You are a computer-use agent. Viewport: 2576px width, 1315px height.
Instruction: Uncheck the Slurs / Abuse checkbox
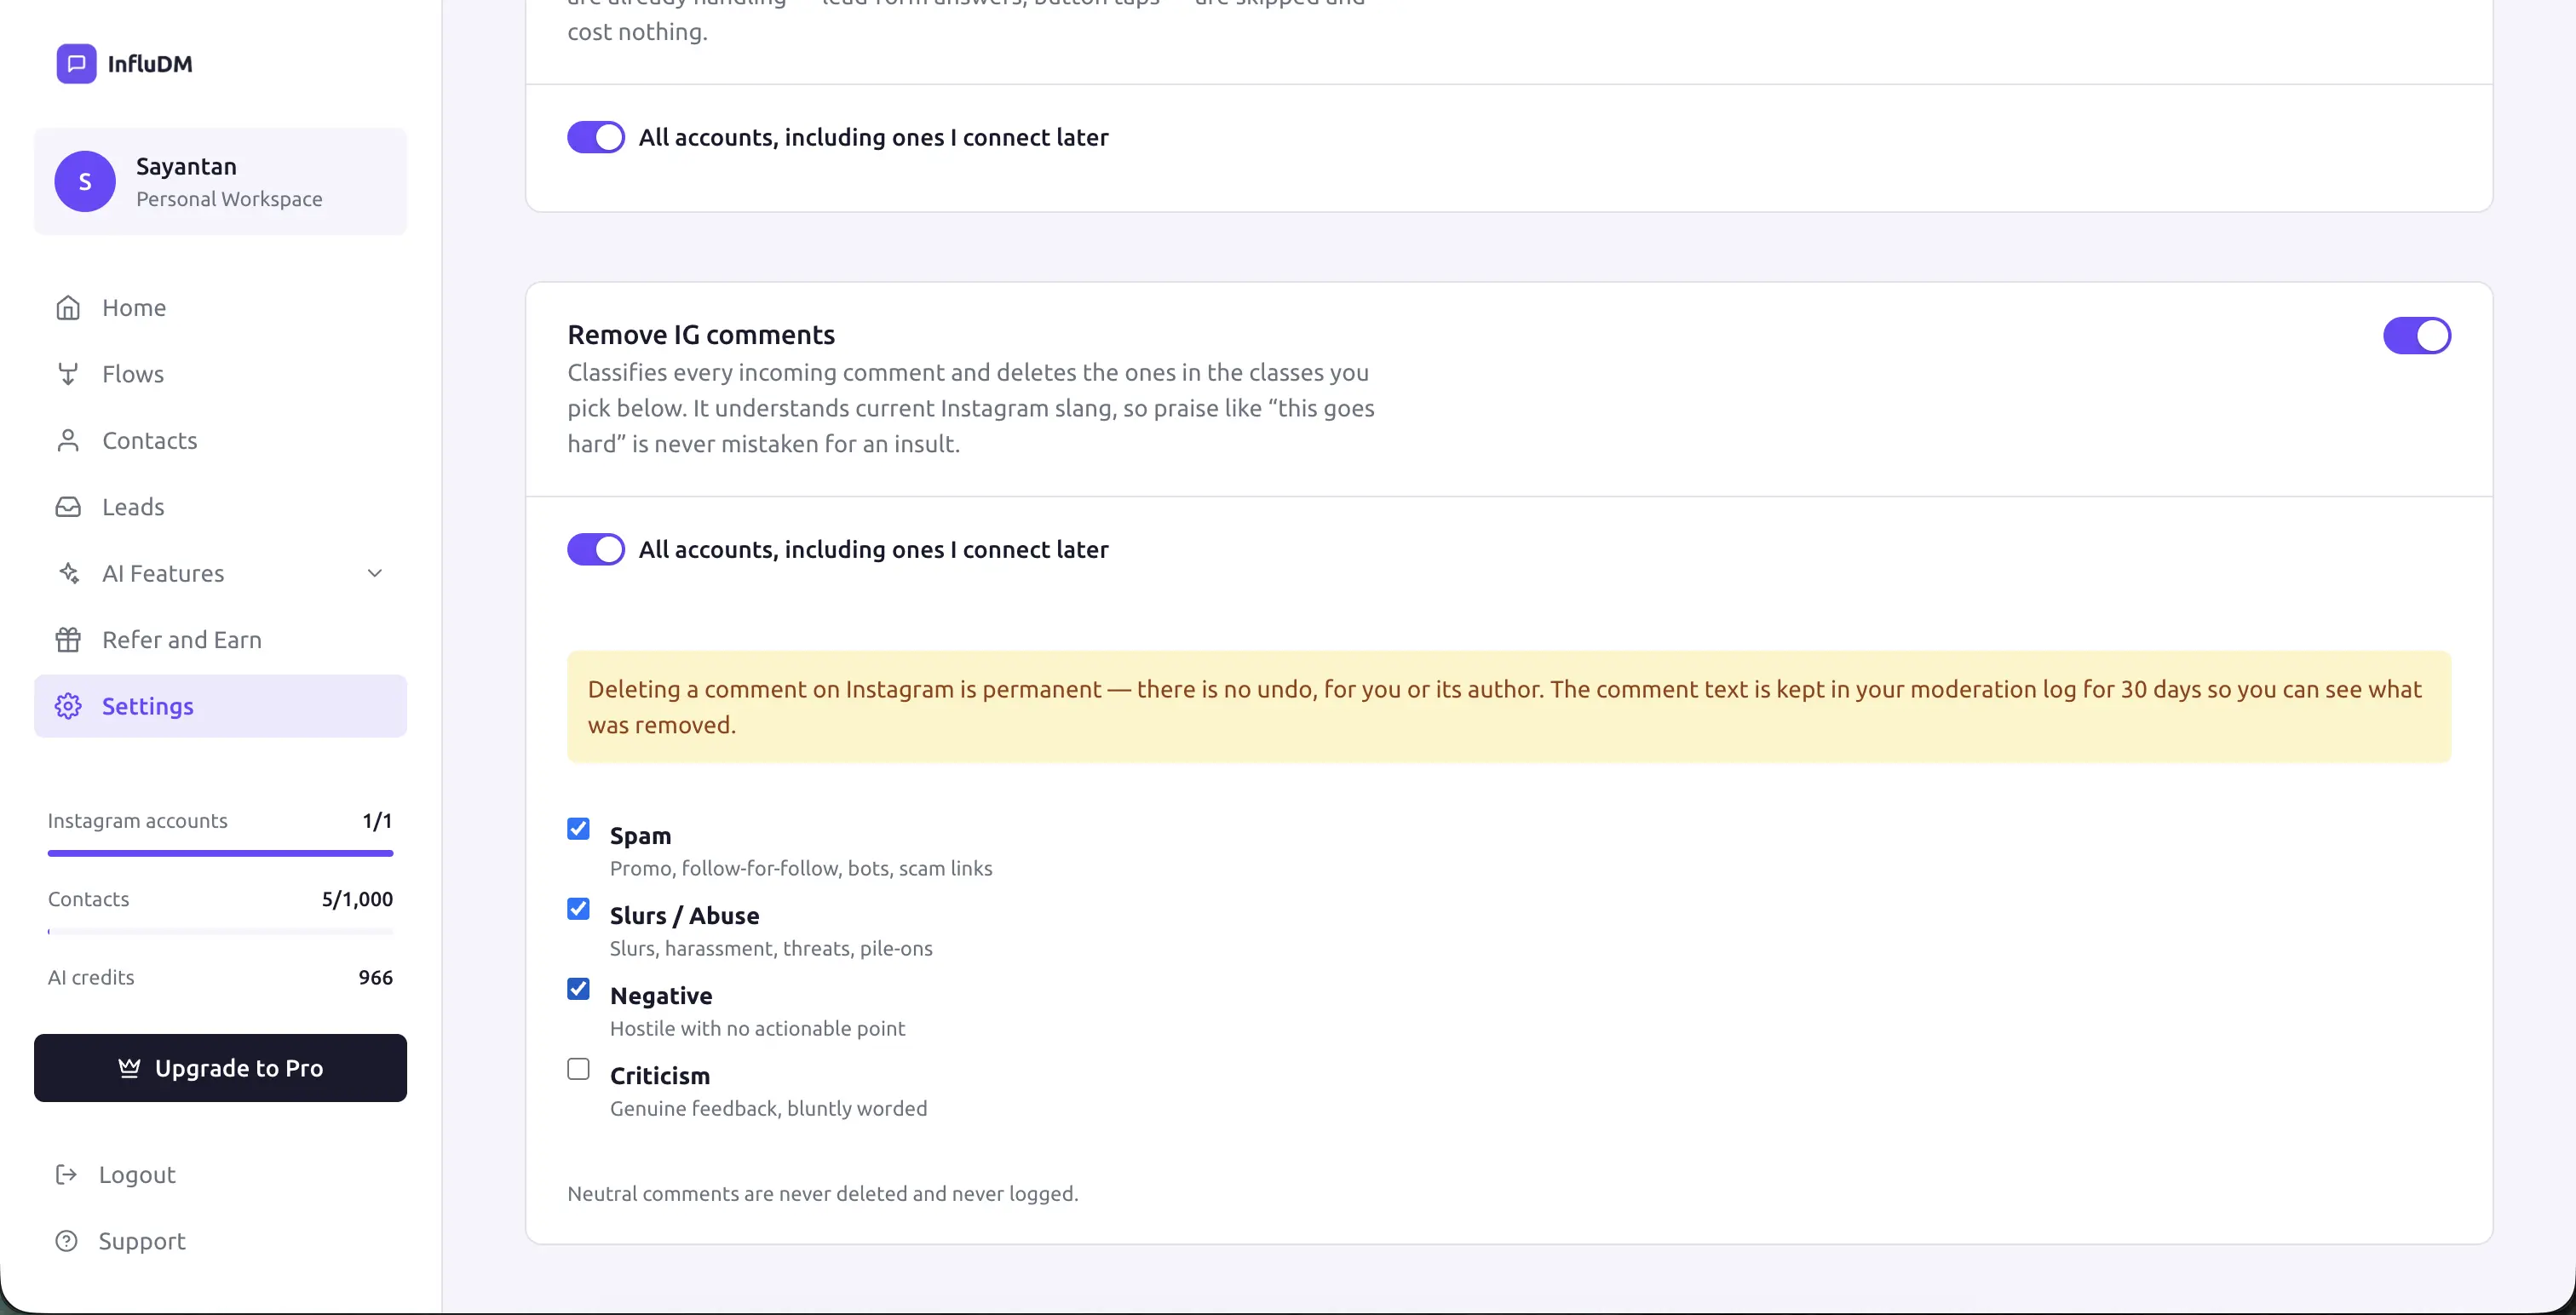[x=578, y=909]
